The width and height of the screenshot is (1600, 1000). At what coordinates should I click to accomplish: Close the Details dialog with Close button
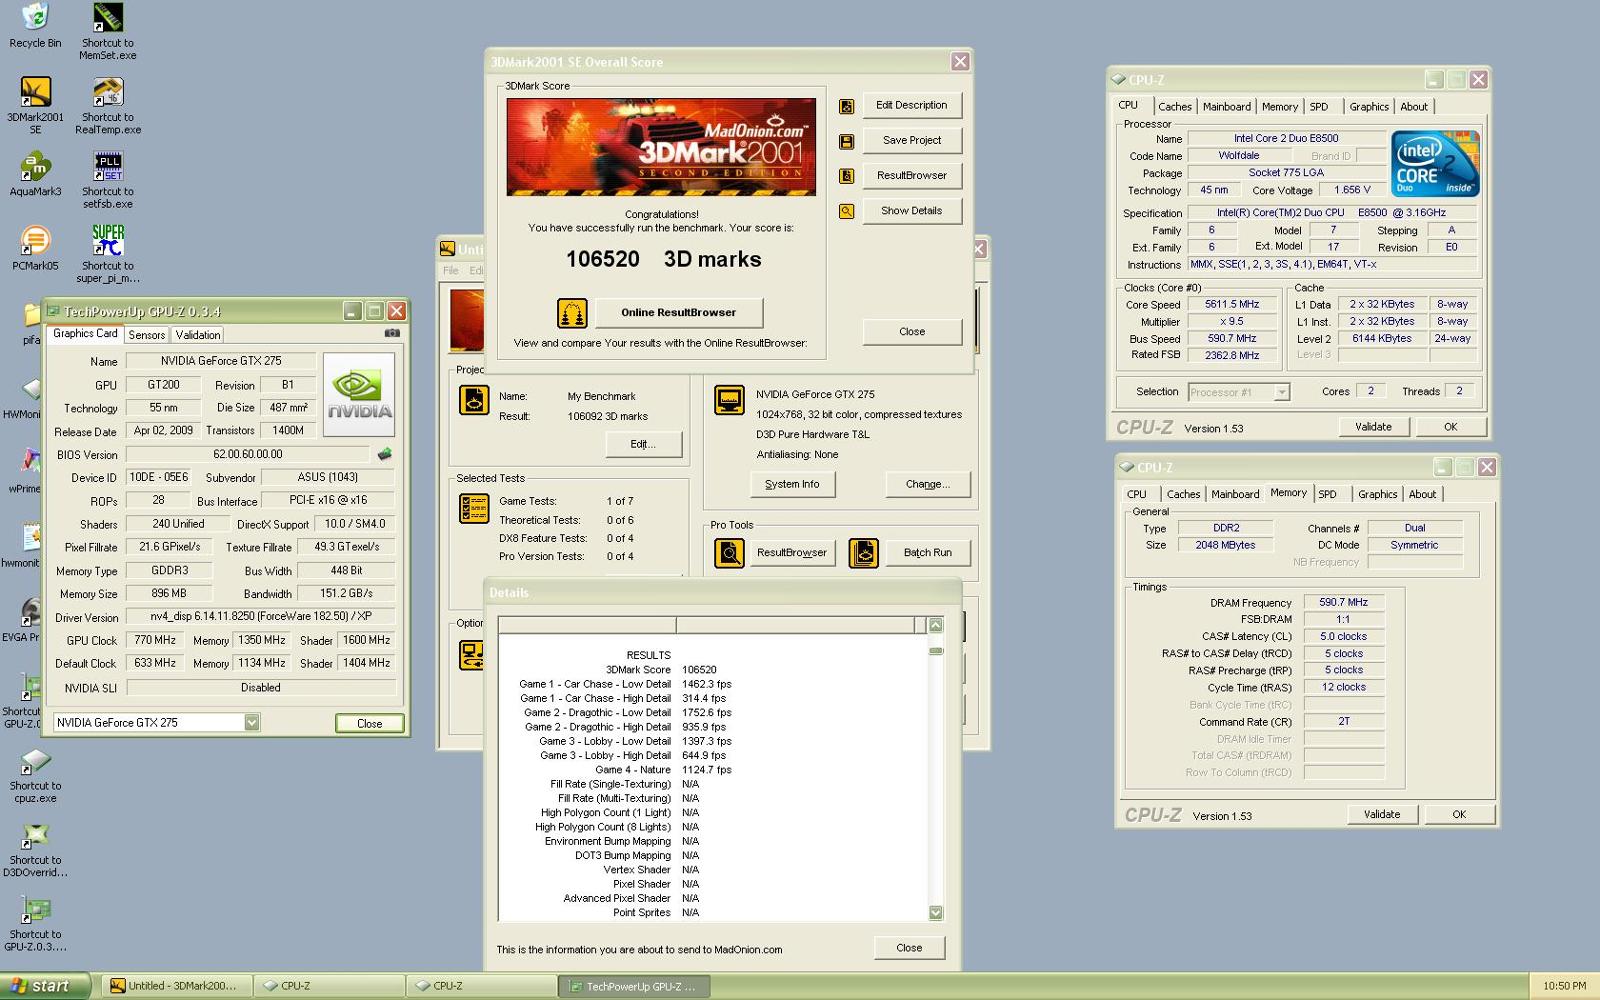coord(909,948)
